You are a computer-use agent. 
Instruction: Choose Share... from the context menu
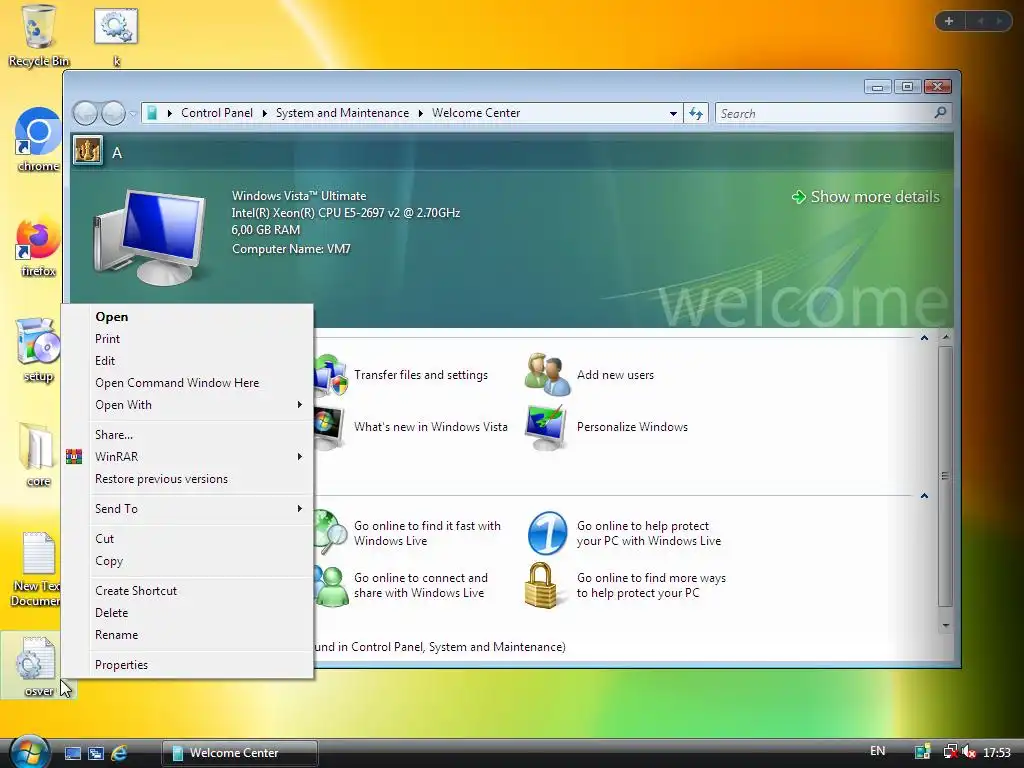199,435
